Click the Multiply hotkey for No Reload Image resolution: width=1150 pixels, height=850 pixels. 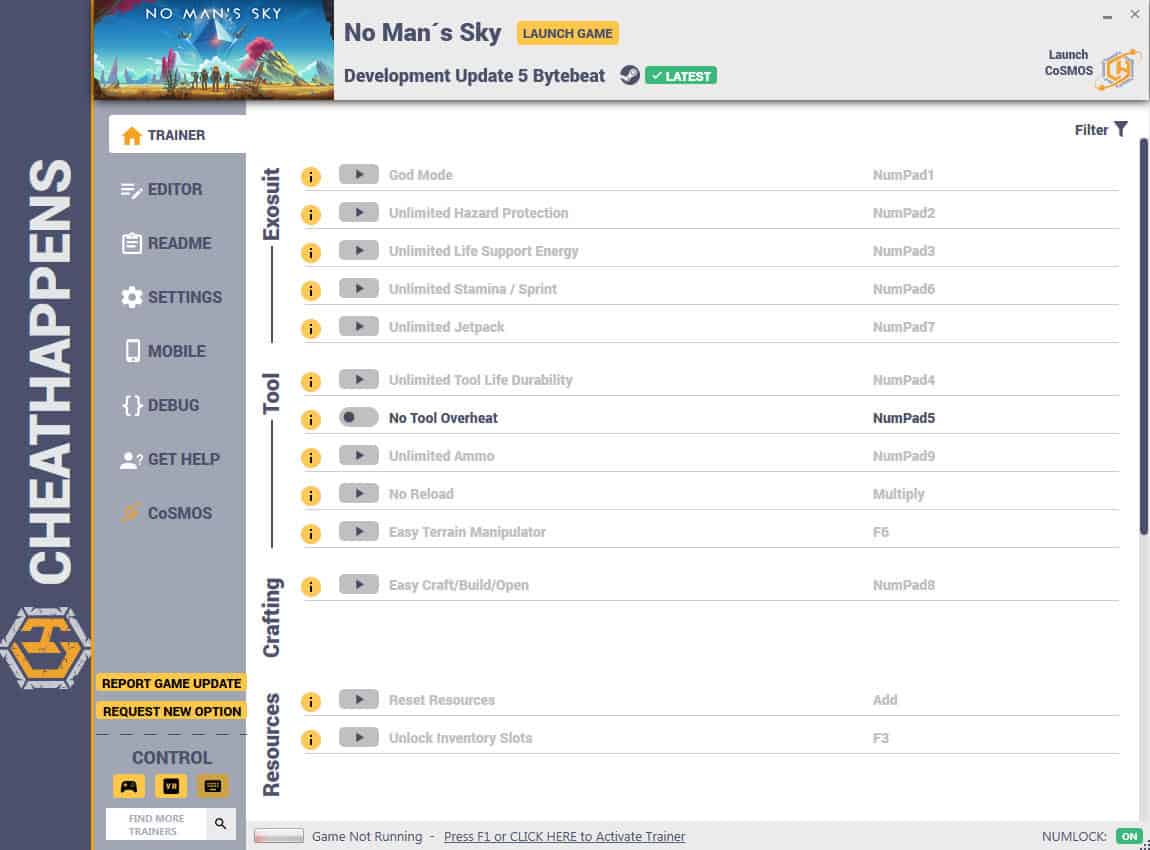pos(898,494)
